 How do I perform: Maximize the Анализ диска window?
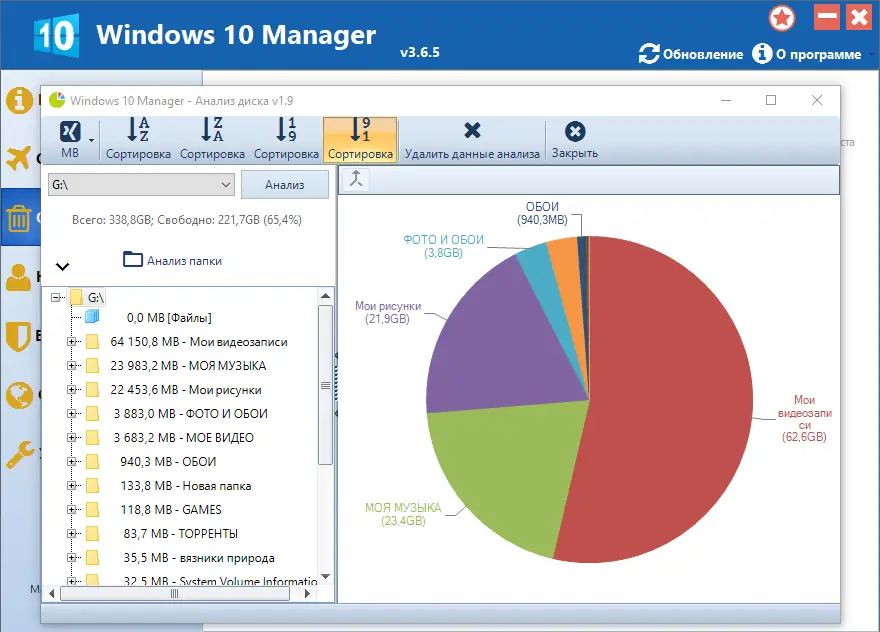pos(771,100)
